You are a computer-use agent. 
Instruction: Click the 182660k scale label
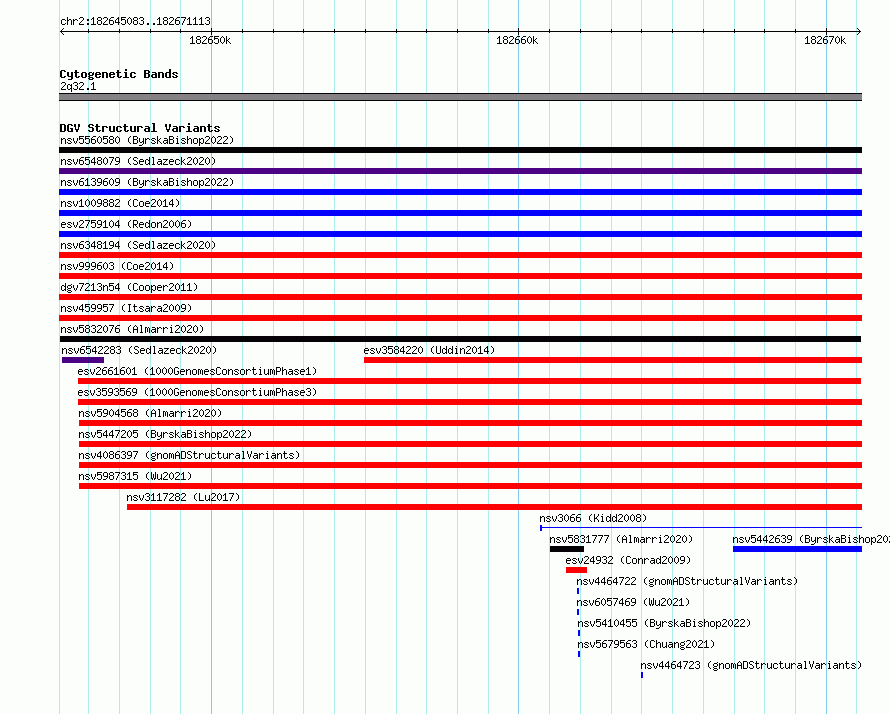click(x=517, y=40)
